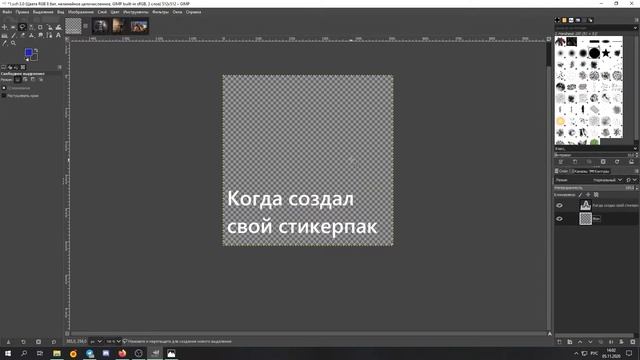Image resolution: width=640 pixels, height=360 pixels.
Task: Raise the selected layer one step
Action: click(580, 342)
